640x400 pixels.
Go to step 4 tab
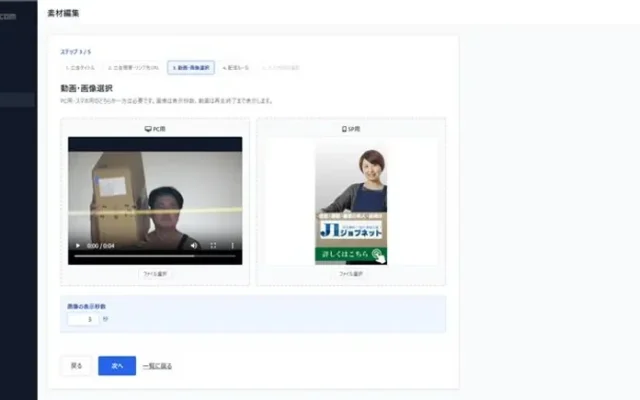coord(236,68)
